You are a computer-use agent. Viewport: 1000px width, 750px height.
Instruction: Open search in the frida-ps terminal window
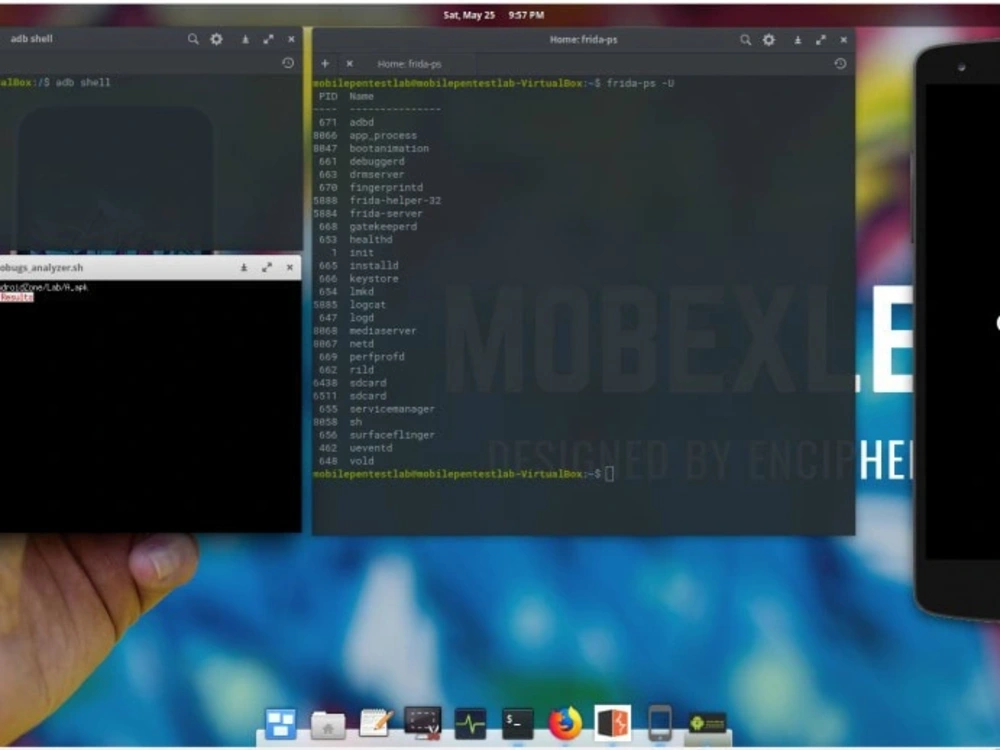tap(746, 40)
